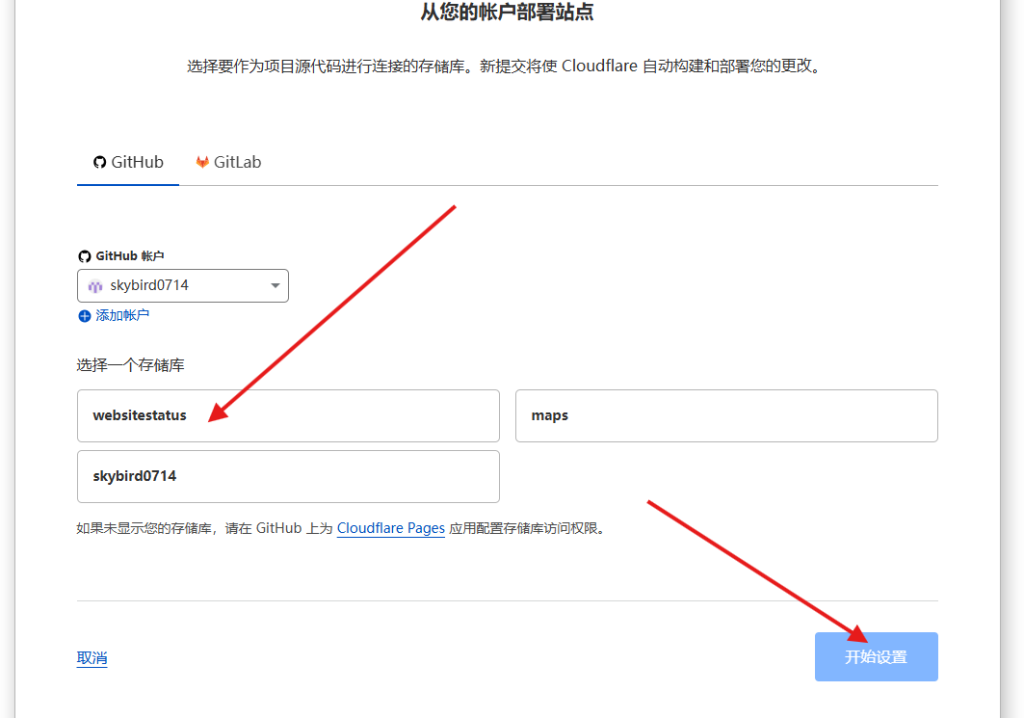The width and height of the screenshot is (1024, 718).
Task: Select the websitestatus repository
Action: pos(288,416)
